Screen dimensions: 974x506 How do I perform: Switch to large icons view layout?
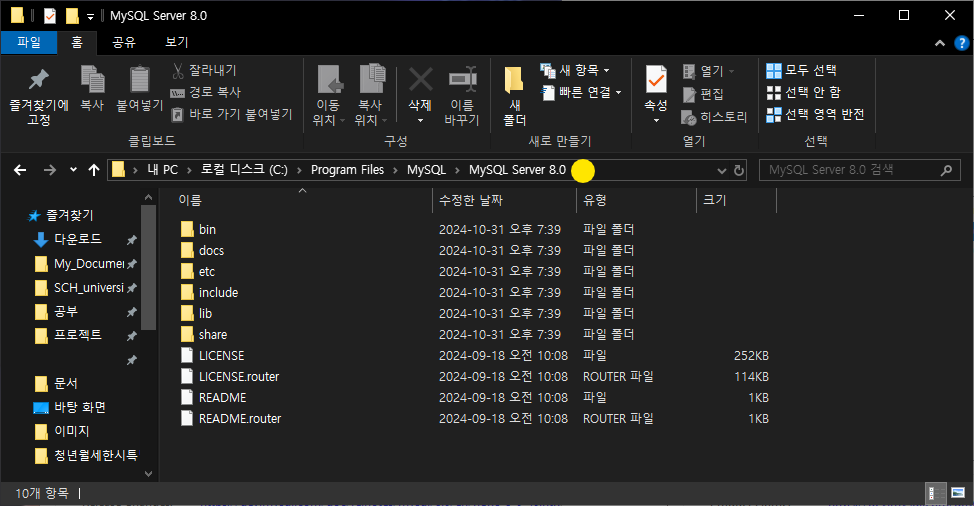point(958,494)
